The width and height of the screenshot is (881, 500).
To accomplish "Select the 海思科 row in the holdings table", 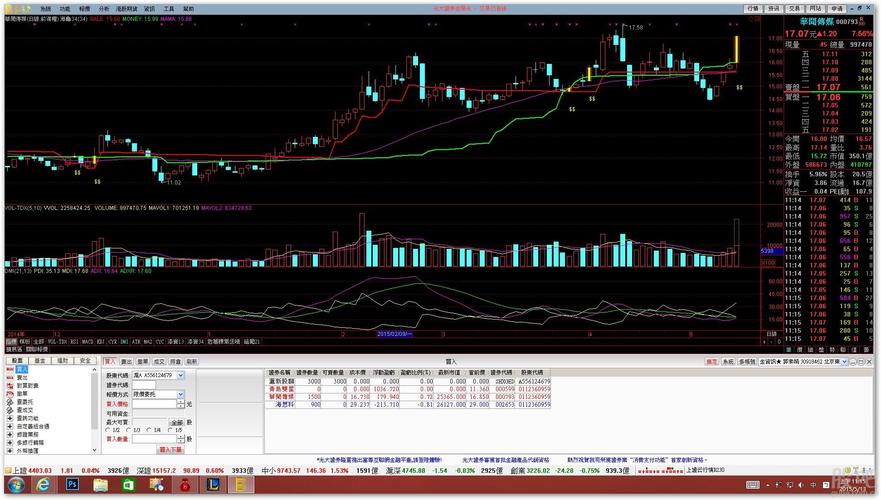I will pos(408,404).
